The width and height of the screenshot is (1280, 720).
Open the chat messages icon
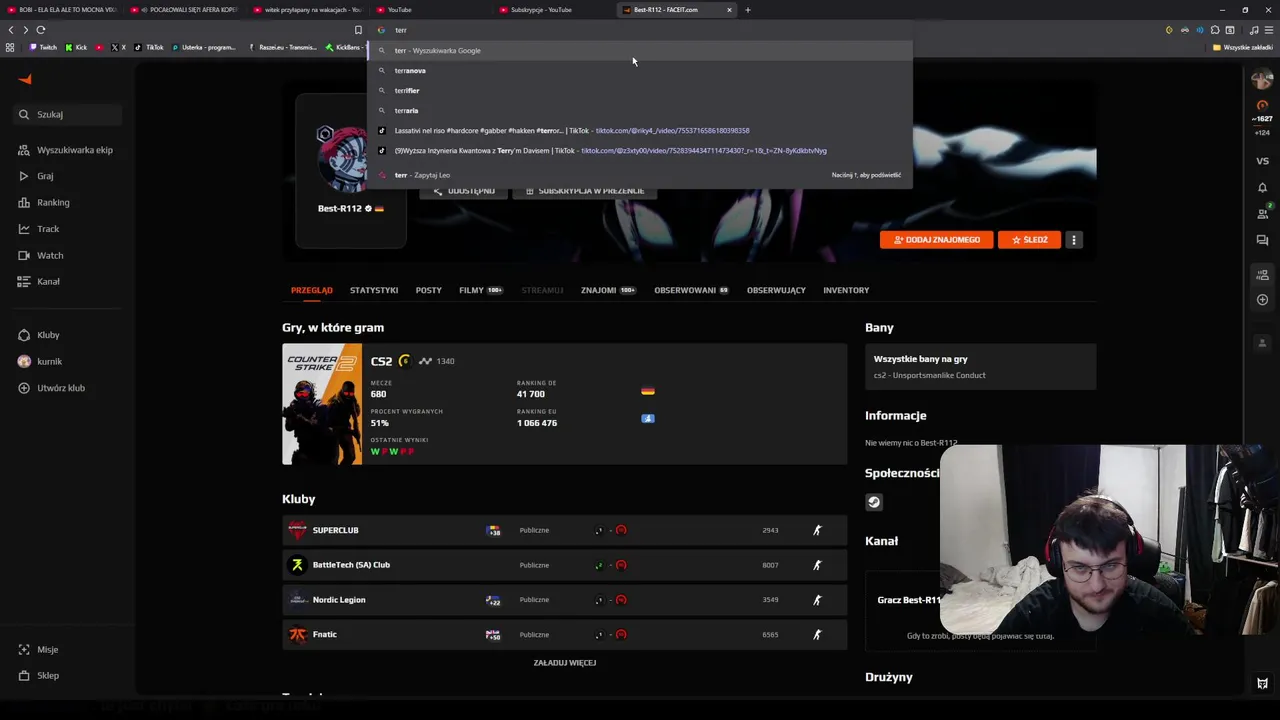(x=1262, y=240)
